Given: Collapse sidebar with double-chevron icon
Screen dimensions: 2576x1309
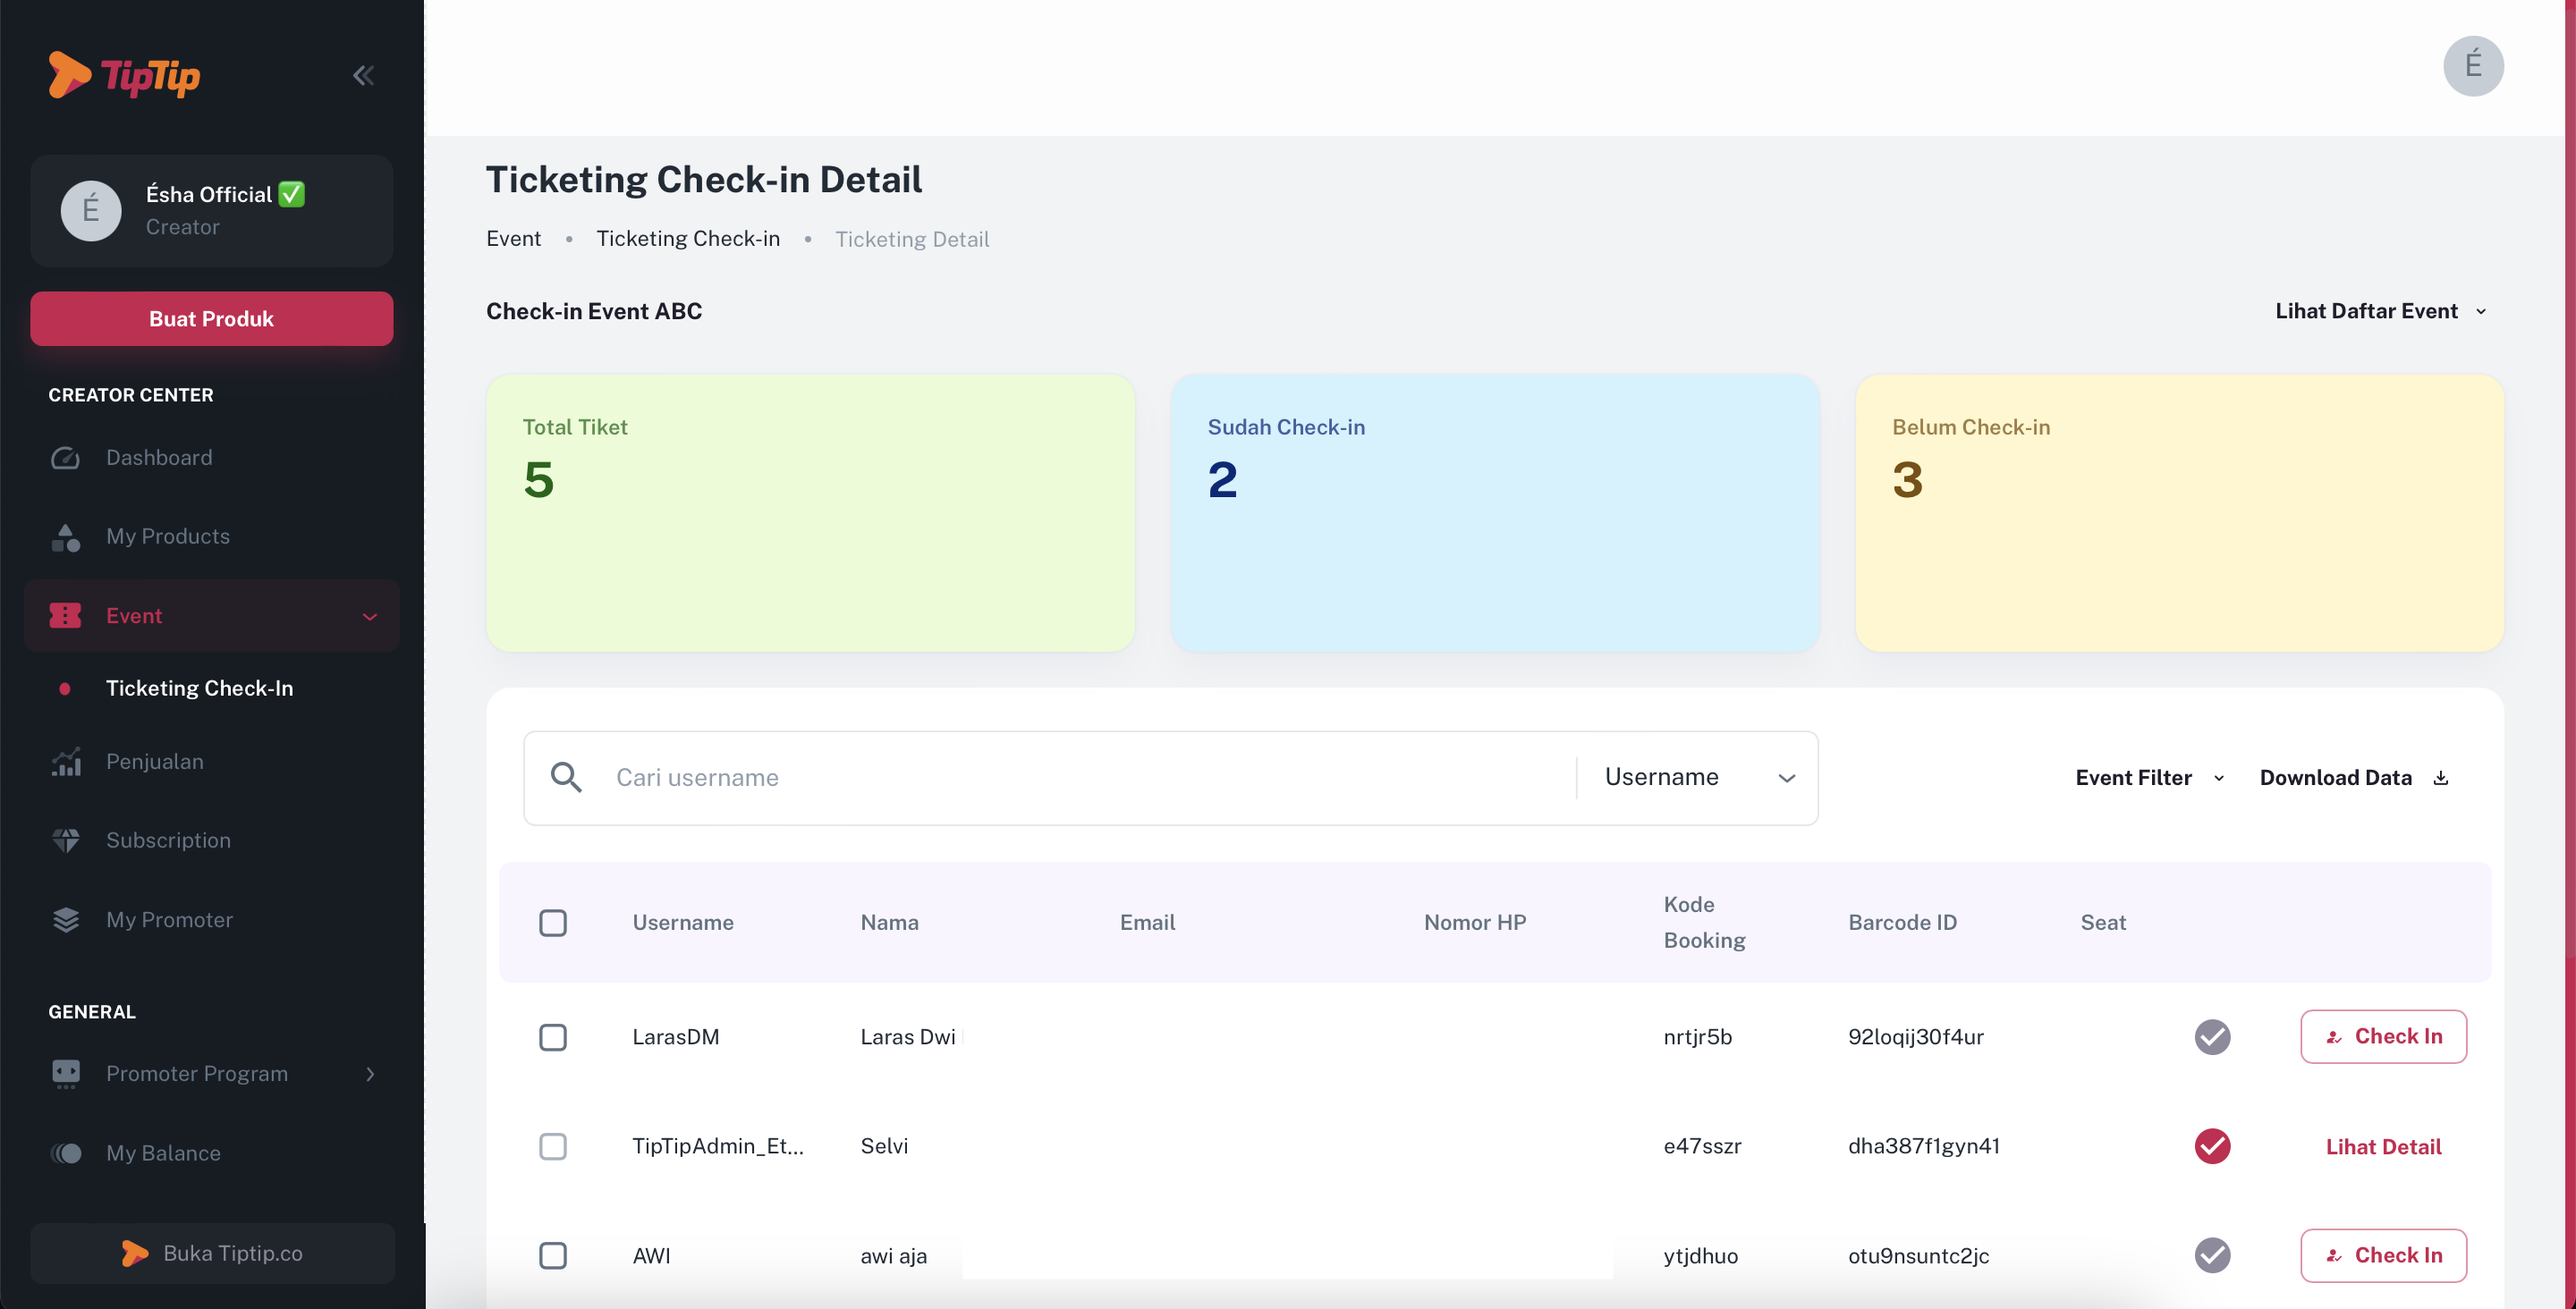Looking at the screenshot, I should [363, 75].
